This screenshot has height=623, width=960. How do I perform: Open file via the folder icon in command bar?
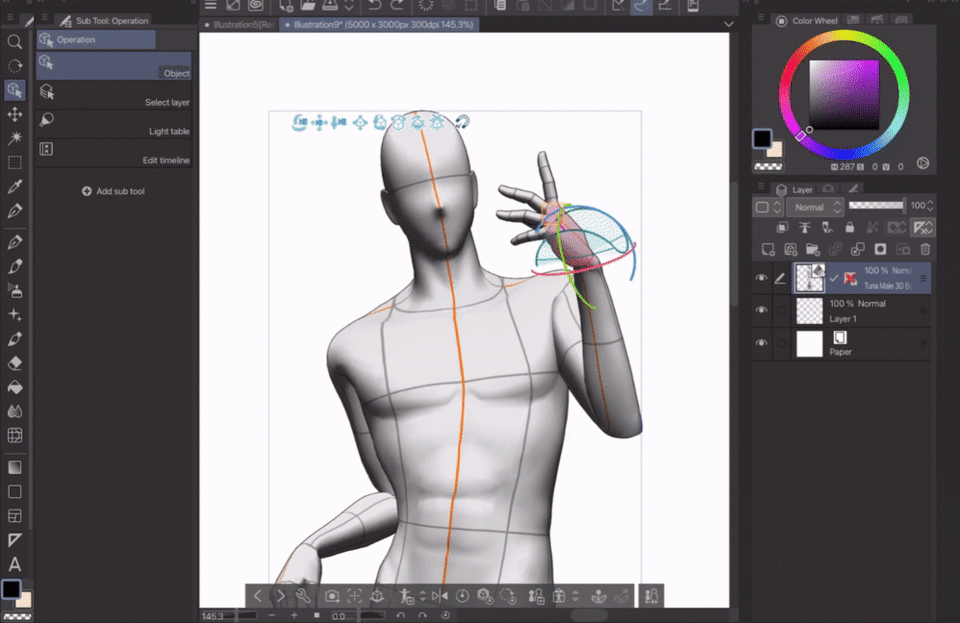pyautogui.click(x=308, y=6)
